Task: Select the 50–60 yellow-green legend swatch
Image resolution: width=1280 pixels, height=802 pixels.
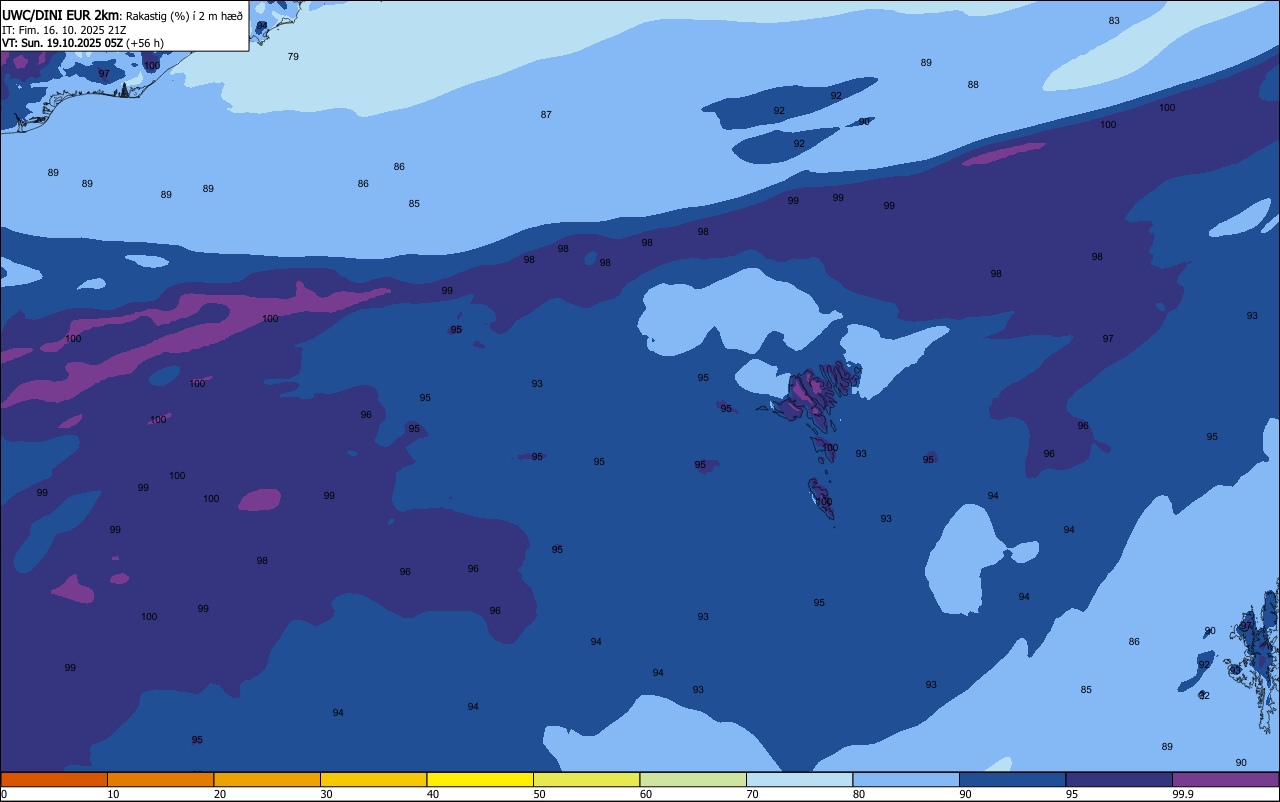Action: (x=586, y=779)
